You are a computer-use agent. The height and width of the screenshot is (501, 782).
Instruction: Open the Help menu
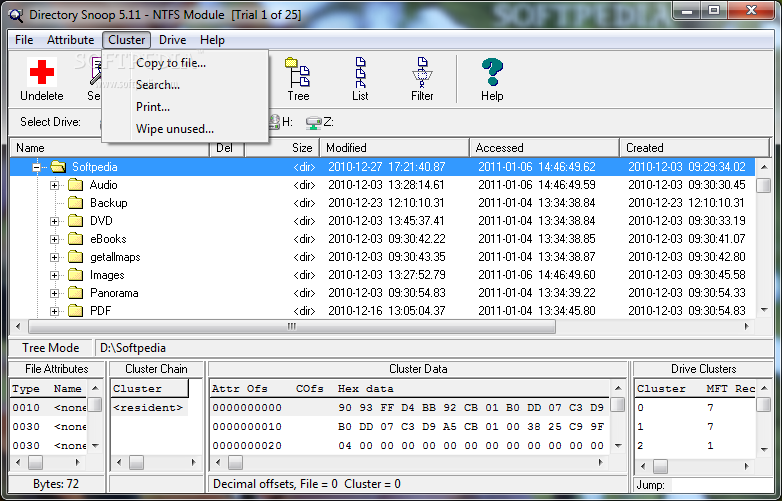[212, 40]
